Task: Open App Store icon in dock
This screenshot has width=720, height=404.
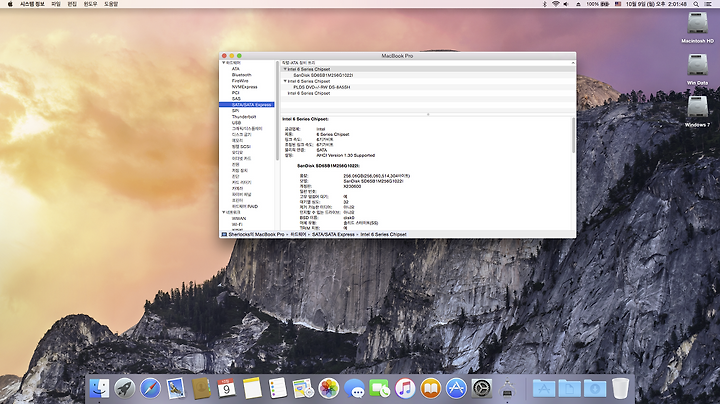Action: pyautogui.click(x=456, y=388)
